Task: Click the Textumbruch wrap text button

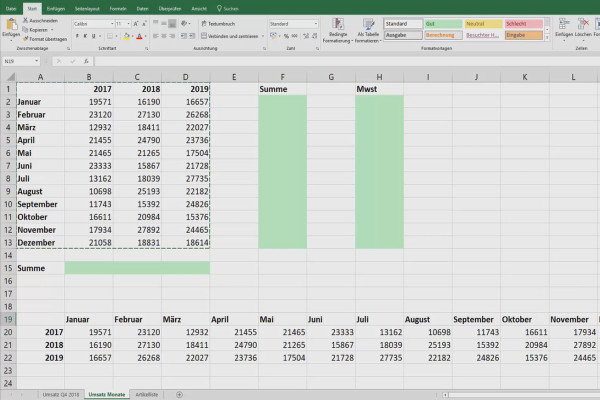Action: point(218,24)
